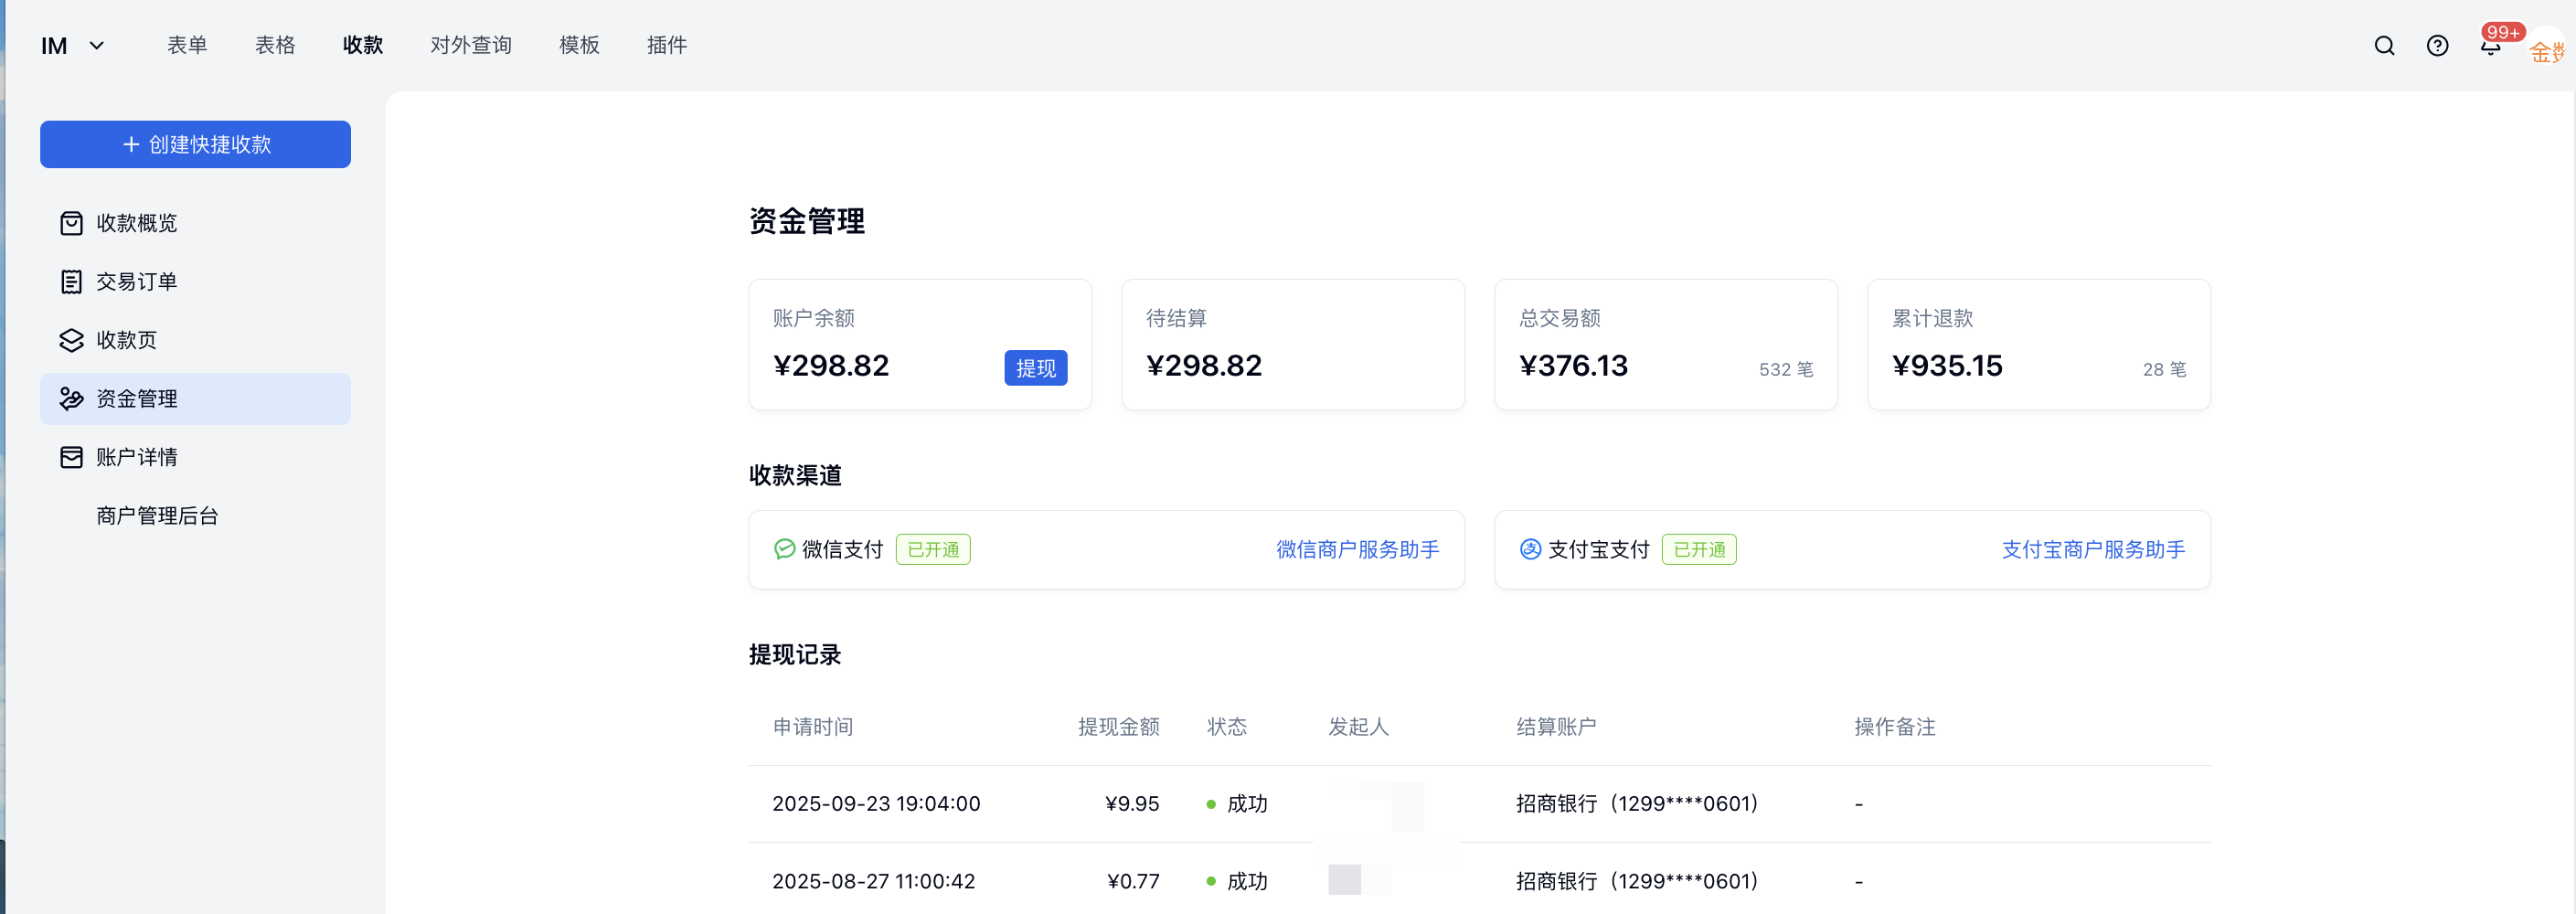The height and width of the screenshot is (914, 2576).
Task: Open 微信商户服务助手 link
Action: click(x=1358, y=549)
